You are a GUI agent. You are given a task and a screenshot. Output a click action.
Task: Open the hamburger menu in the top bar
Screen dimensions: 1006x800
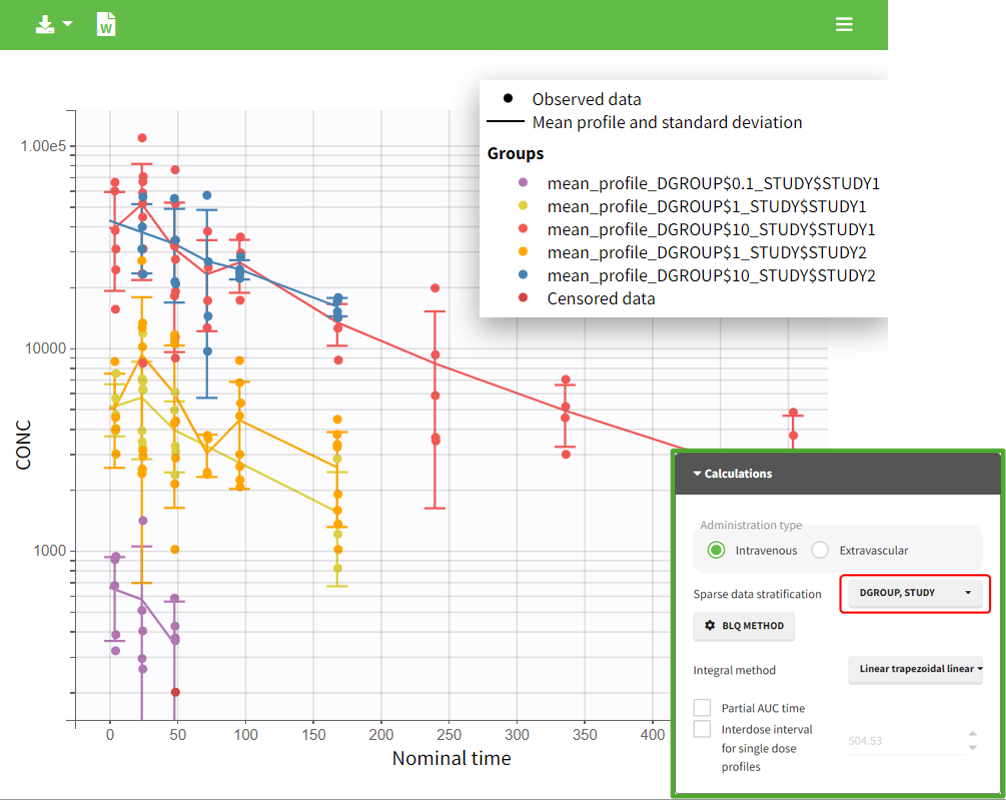coord(845,25)
